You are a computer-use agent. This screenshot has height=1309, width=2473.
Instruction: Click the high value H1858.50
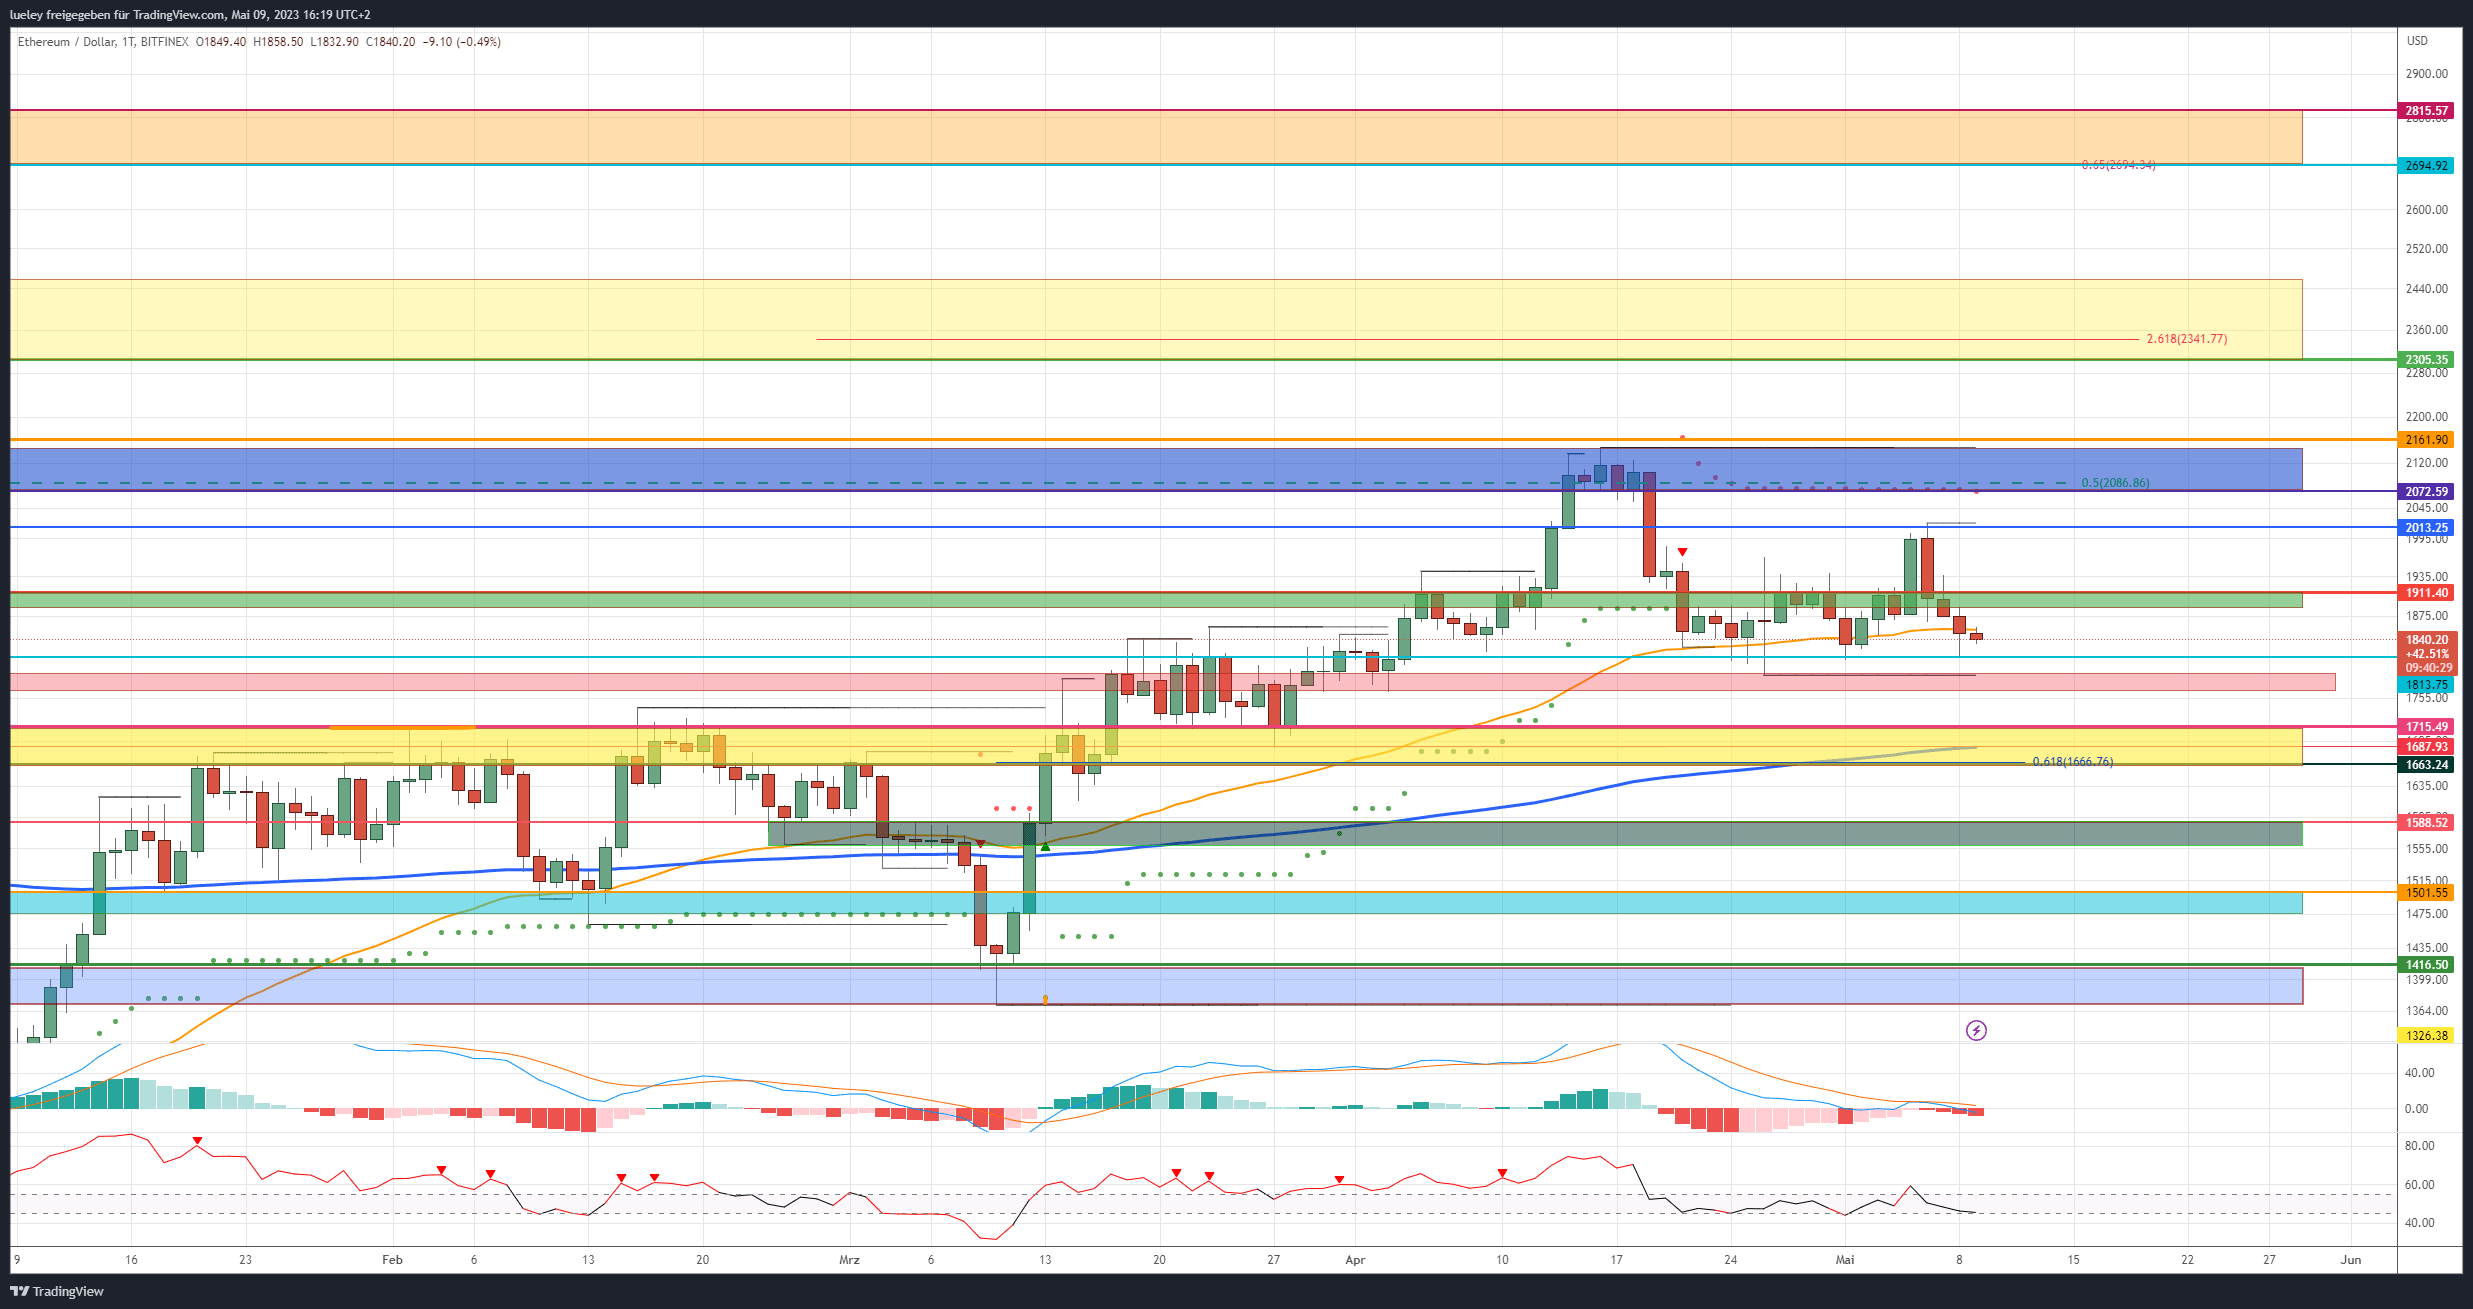click(278, 42)
